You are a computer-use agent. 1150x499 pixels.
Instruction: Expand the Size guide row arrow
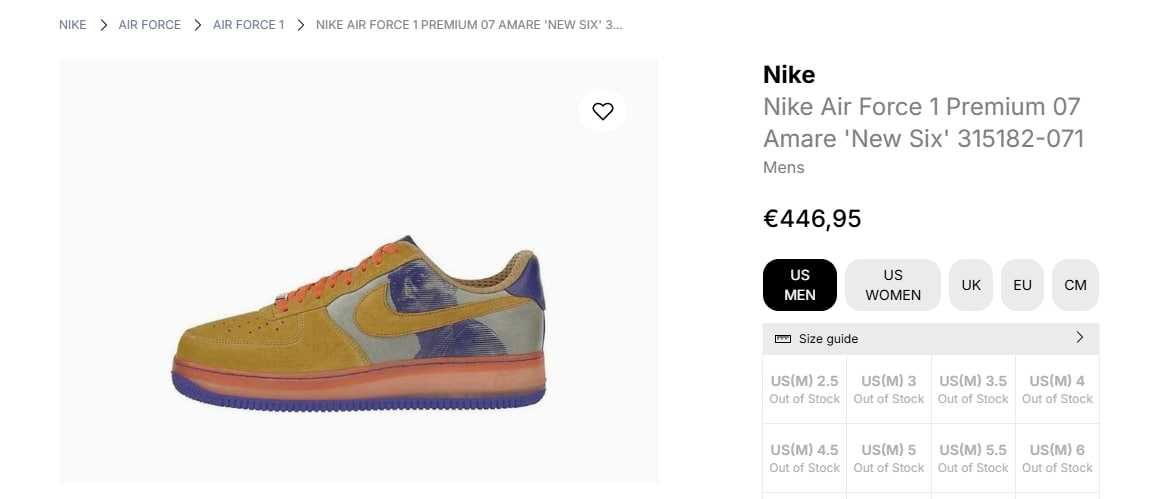pos(1080,338)
